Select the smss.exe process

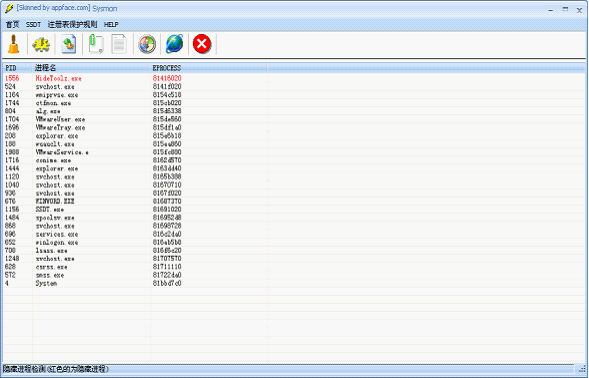point(294,275)
